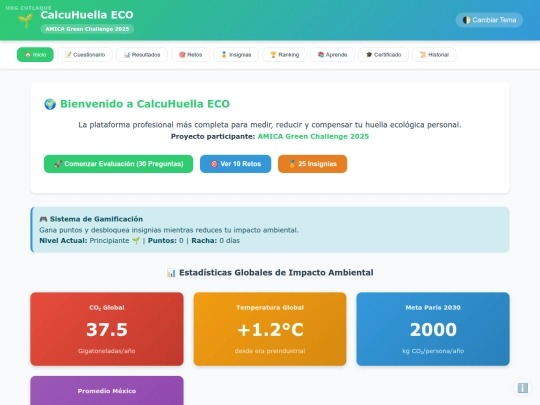Click the CalcuHuella ECO header title

[87, 15]
